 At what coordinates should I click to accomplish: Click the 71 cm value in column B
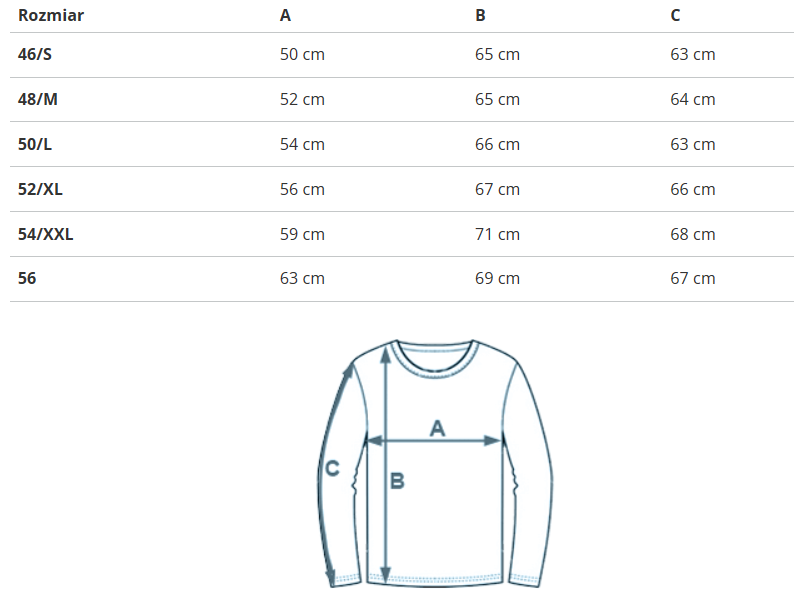(x=497, y=234)
